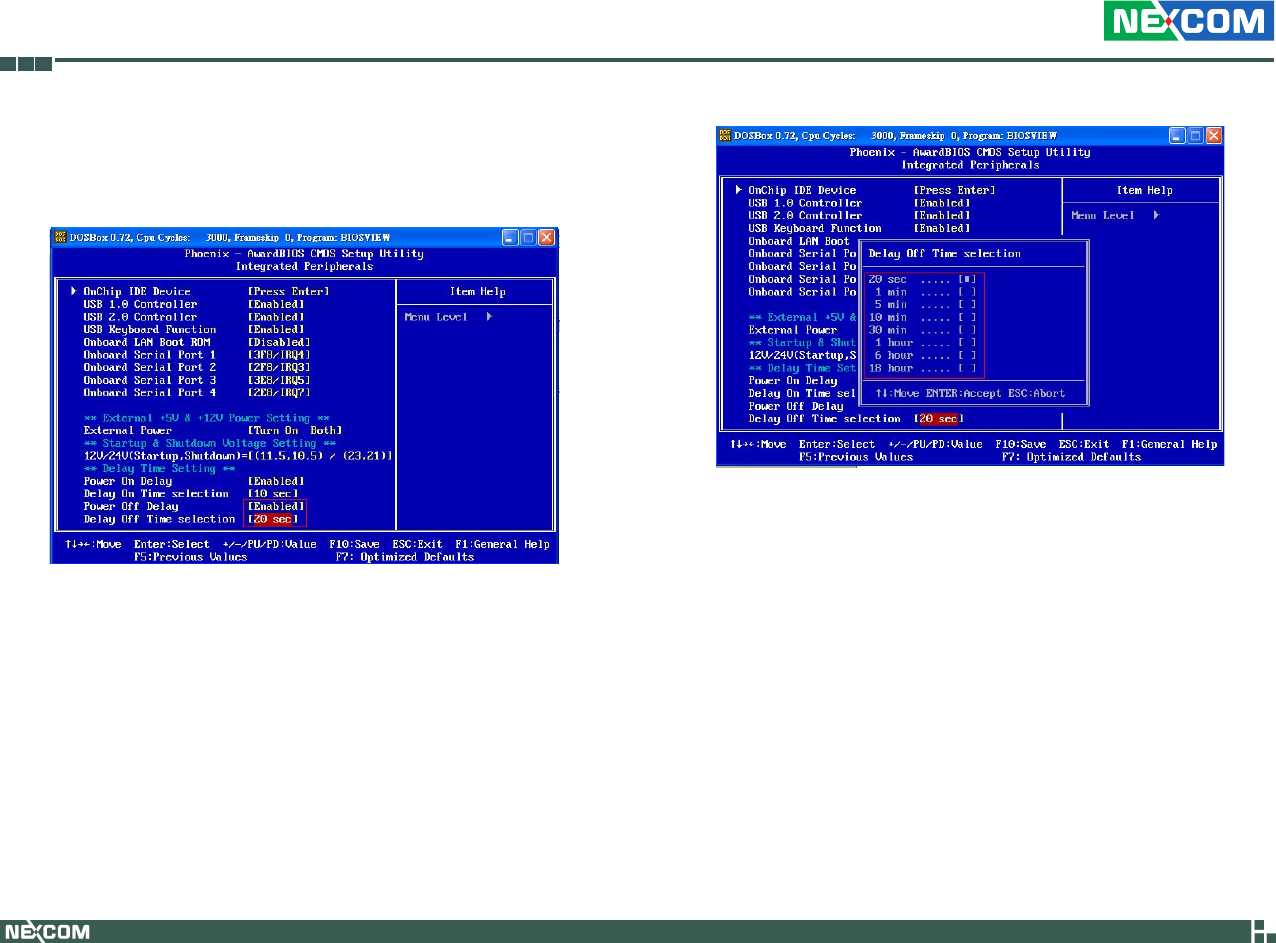The width and height of the screenshot is (1276, 943).
Task: Open the [Disabled] value of Onboard LAN Boot ROM
Action: click(279, 342)
